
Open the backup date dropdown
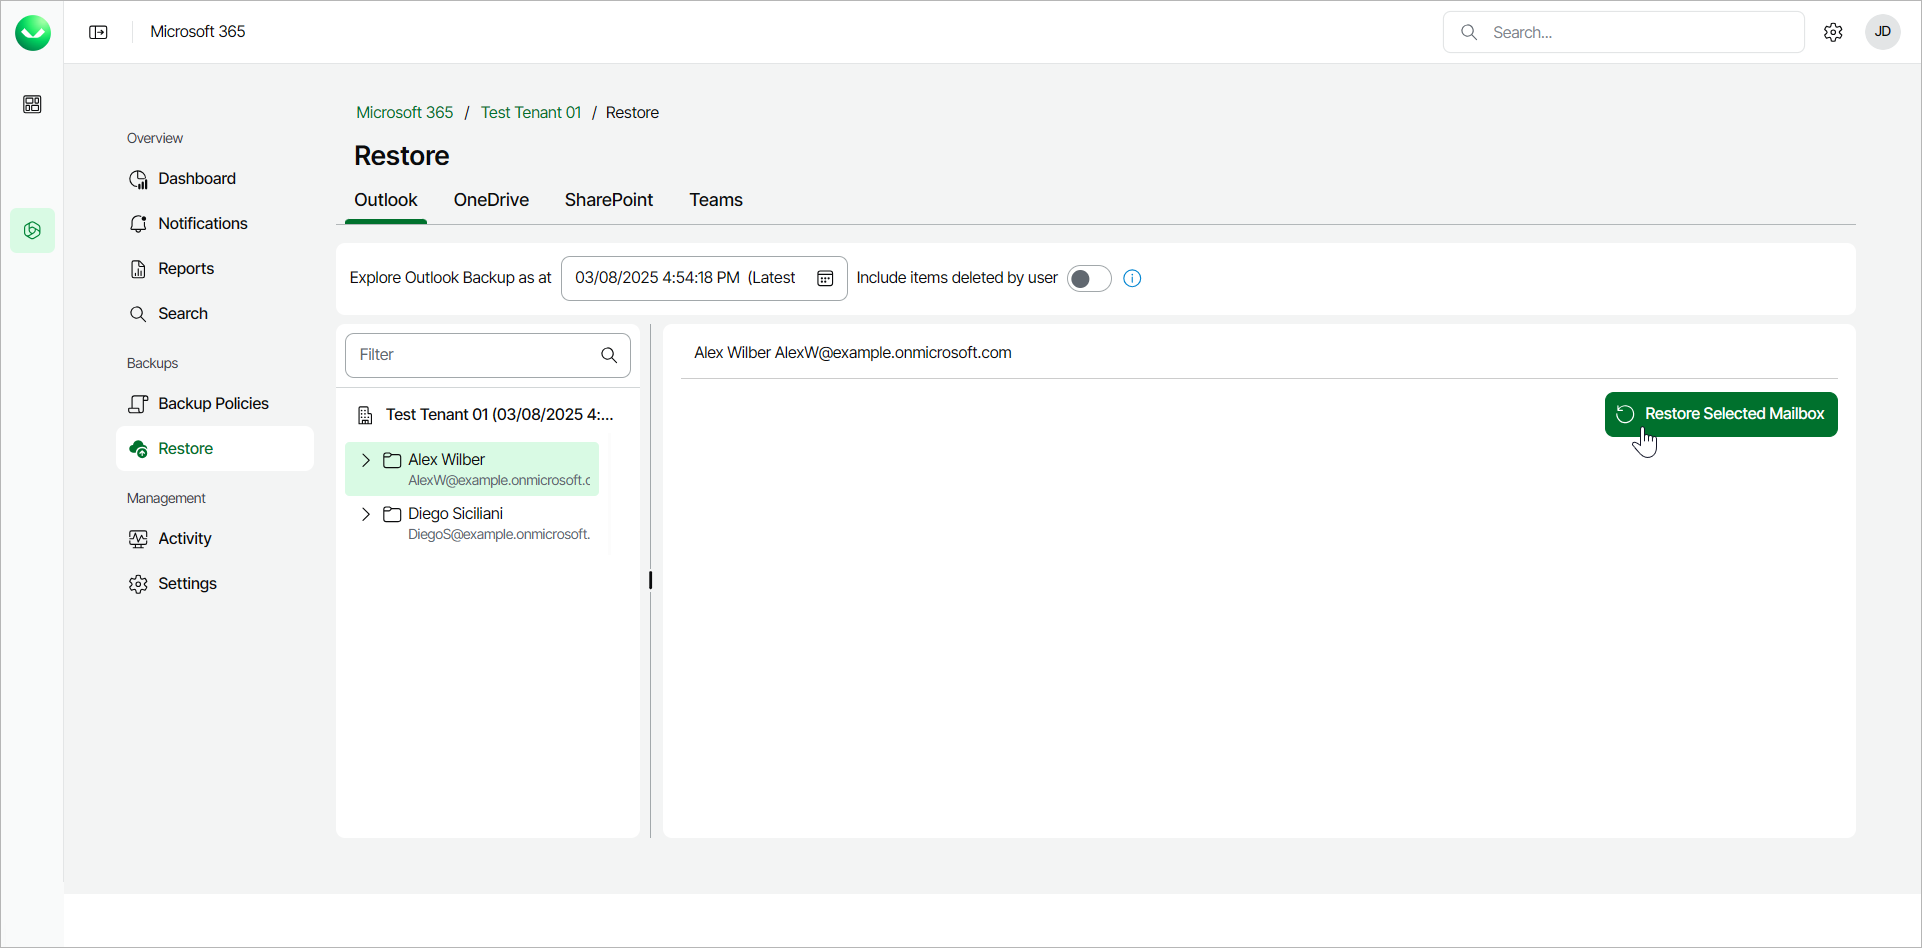(x=704, y=278)
